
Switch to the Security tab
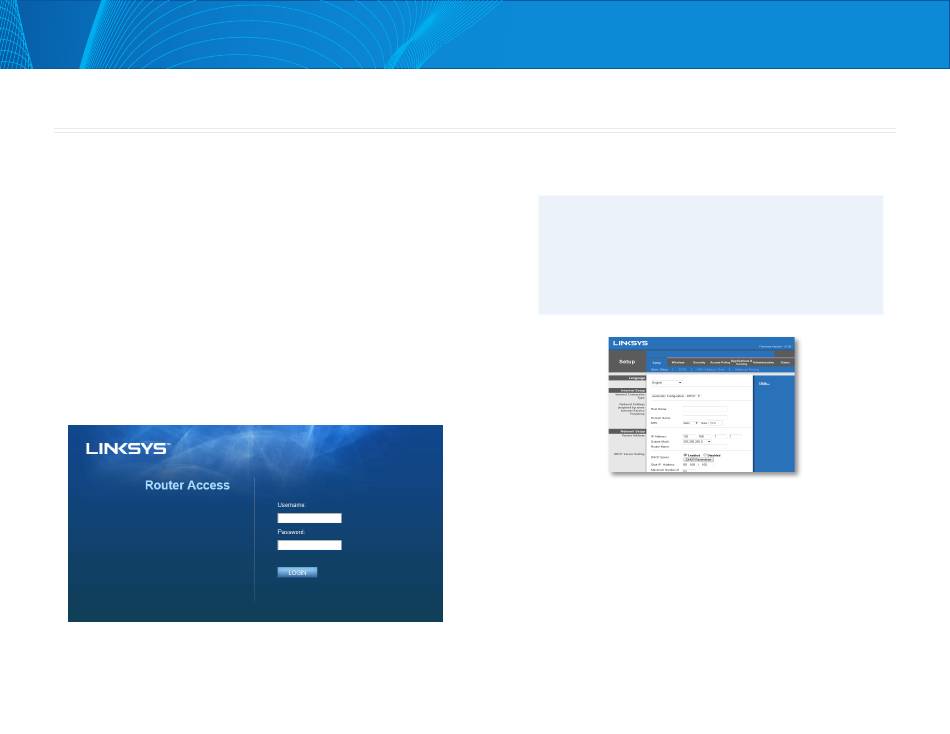pos(699,362)
